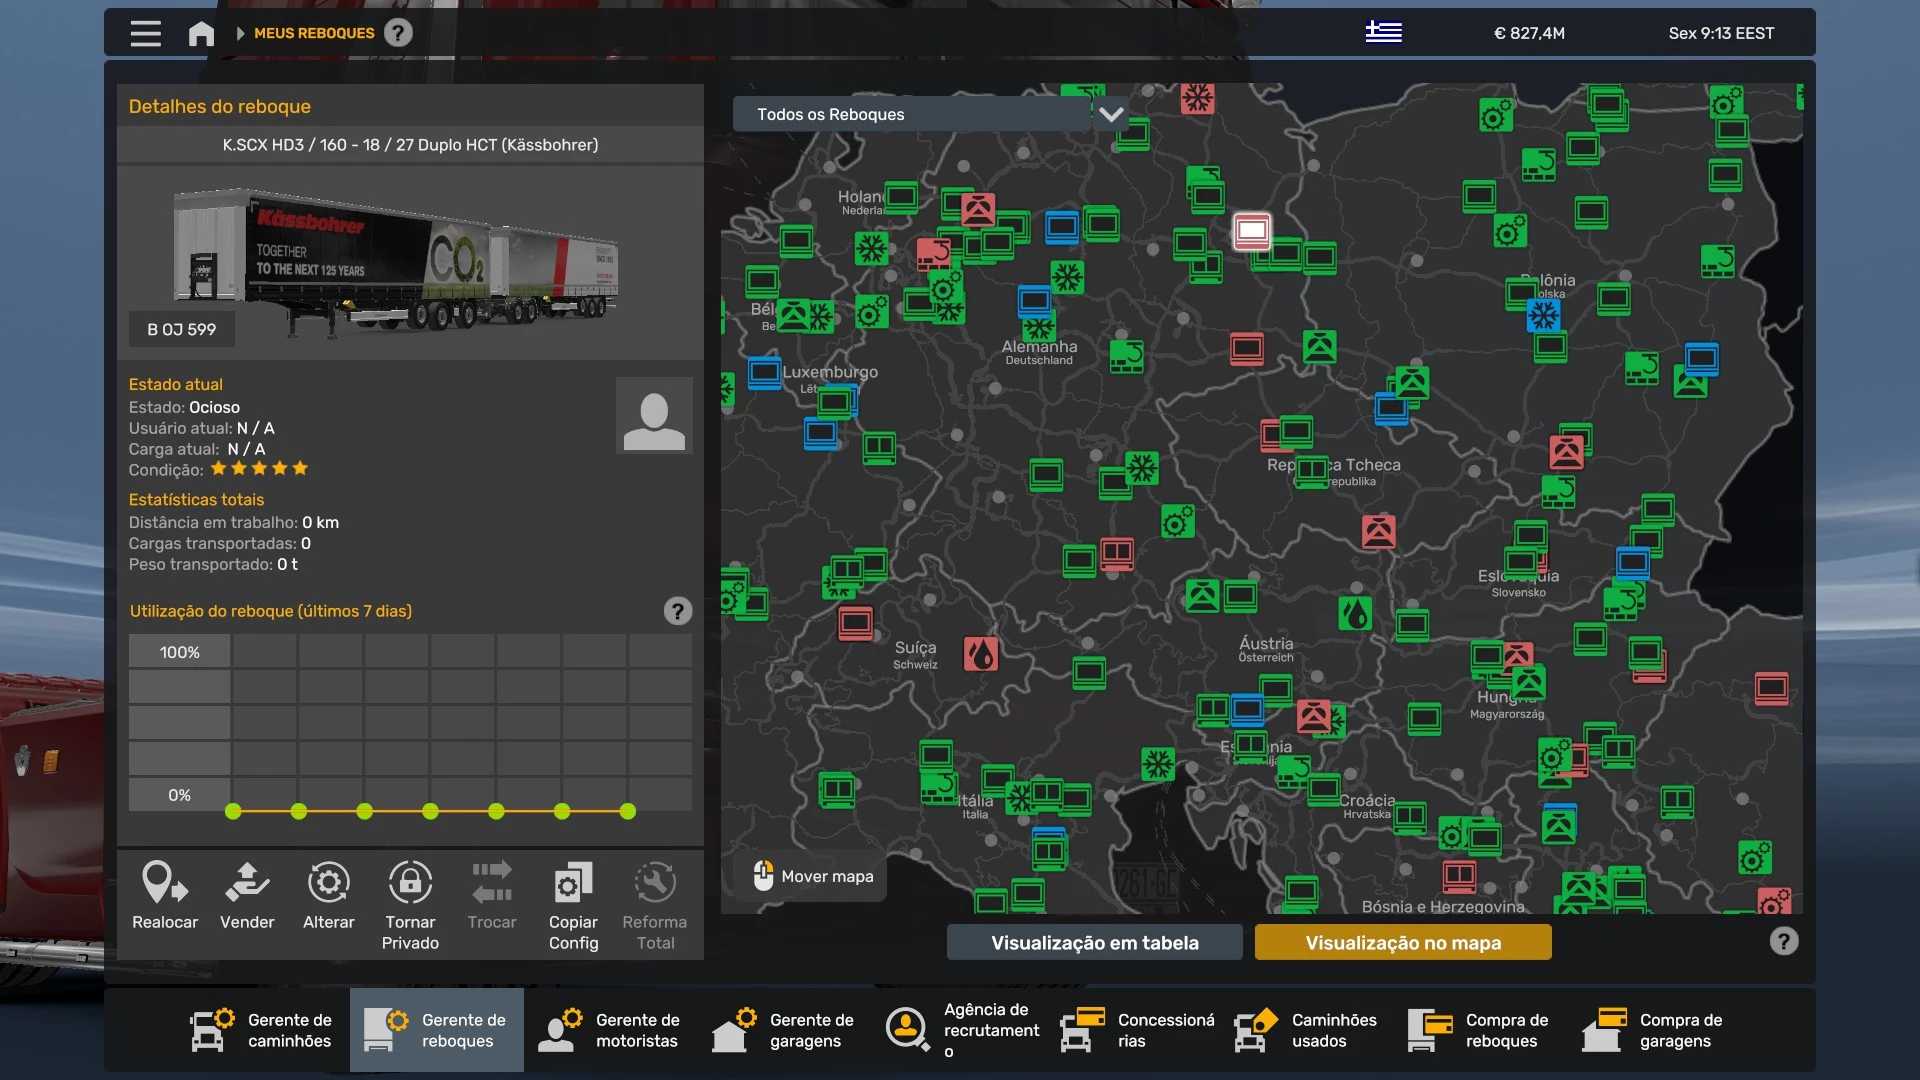This screenshot has height=1080, width=1920.
Task: Click the help icon beside Meus Reboques
Action: click(398, 34)
